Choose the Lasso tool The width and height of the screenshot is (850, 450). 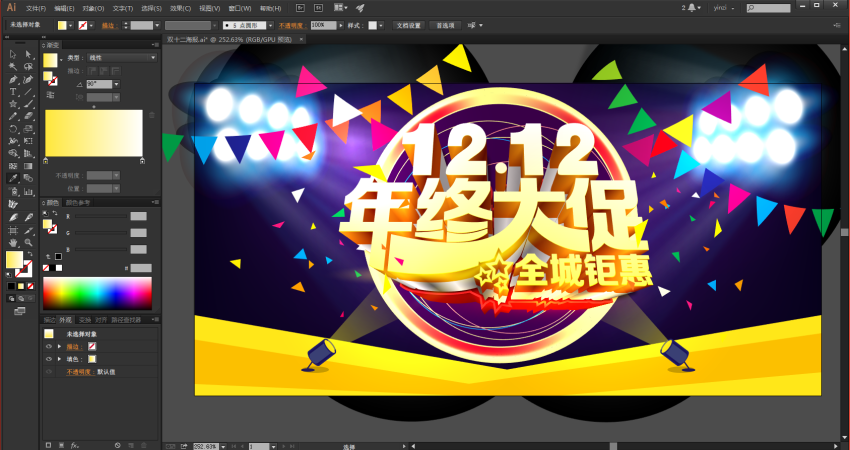coord(28,67)
